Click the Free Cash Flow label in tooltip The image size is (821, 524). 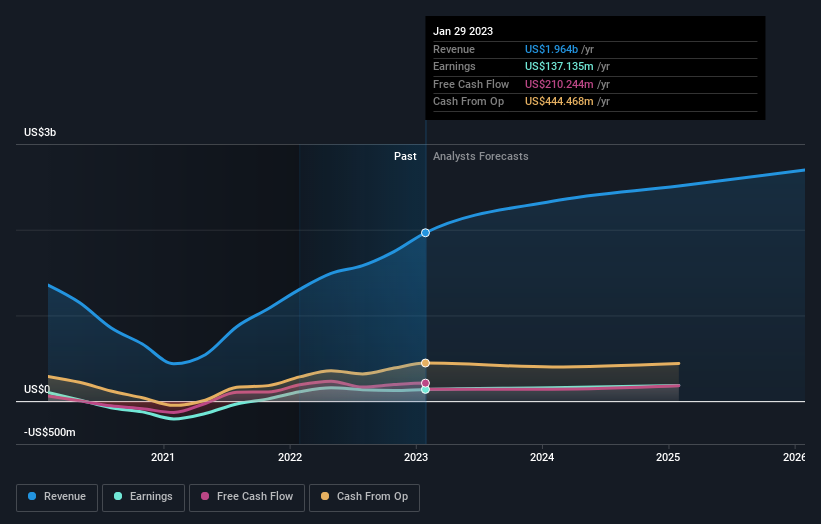(x=471, y=84)
